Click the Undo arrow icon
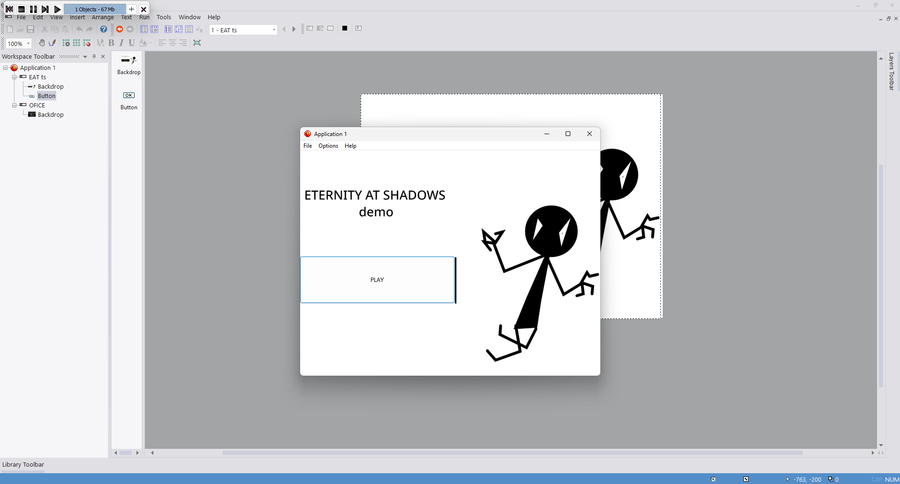The width and height of the screenshot is (900, 484). [79, 29]
